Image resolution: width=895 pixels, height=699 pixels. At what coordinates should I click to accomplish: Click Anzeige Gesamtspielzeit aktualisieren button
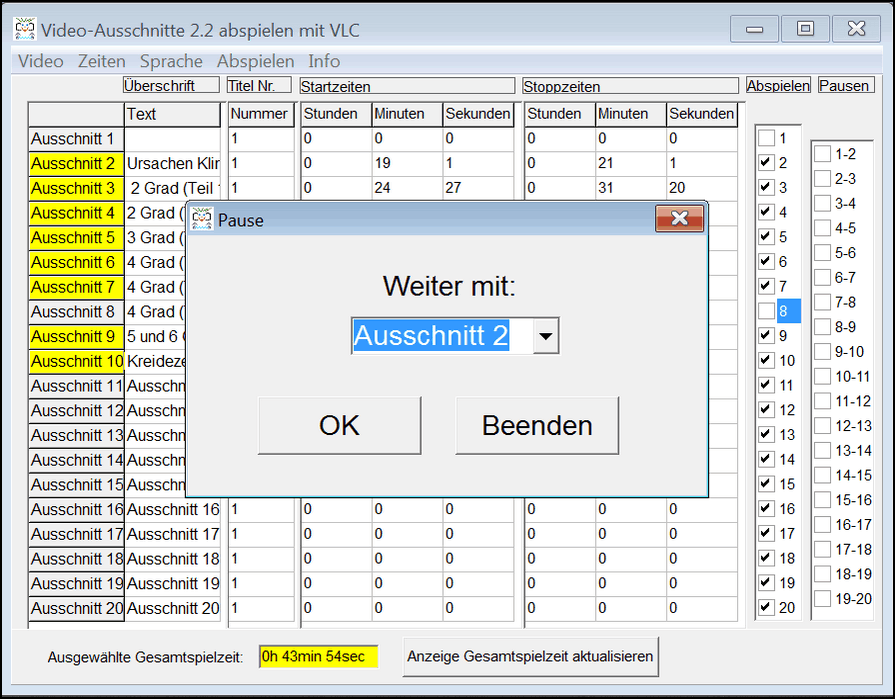click(x=530, y=657)
